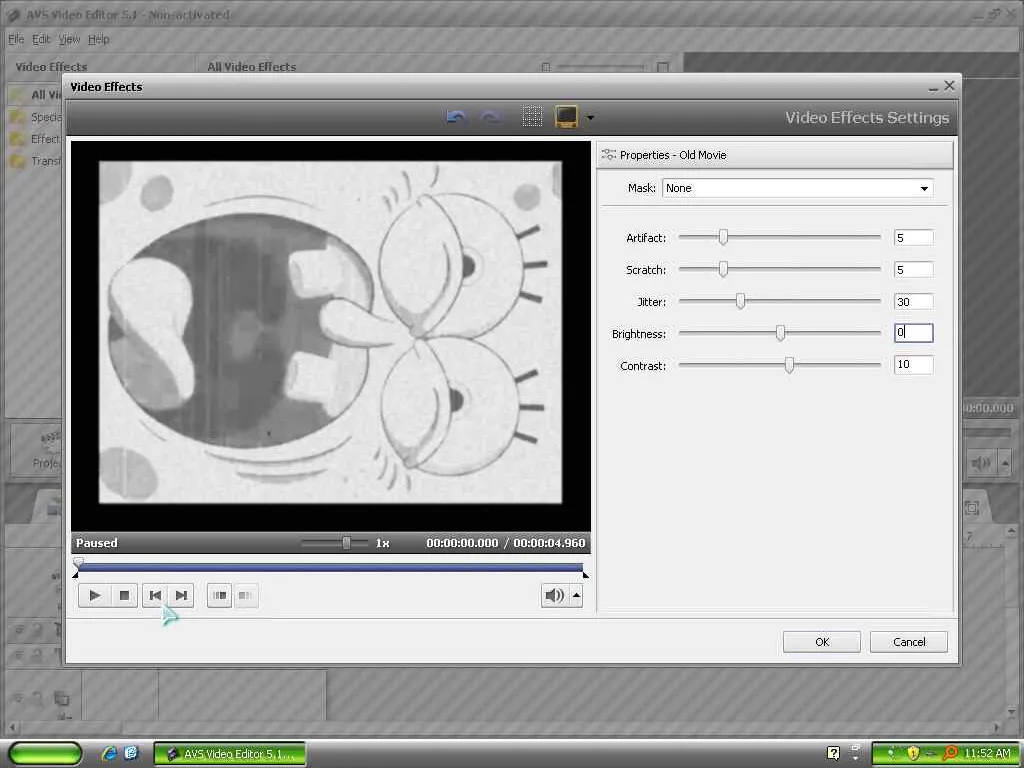Play the video preview

click(x=94, y=596)
